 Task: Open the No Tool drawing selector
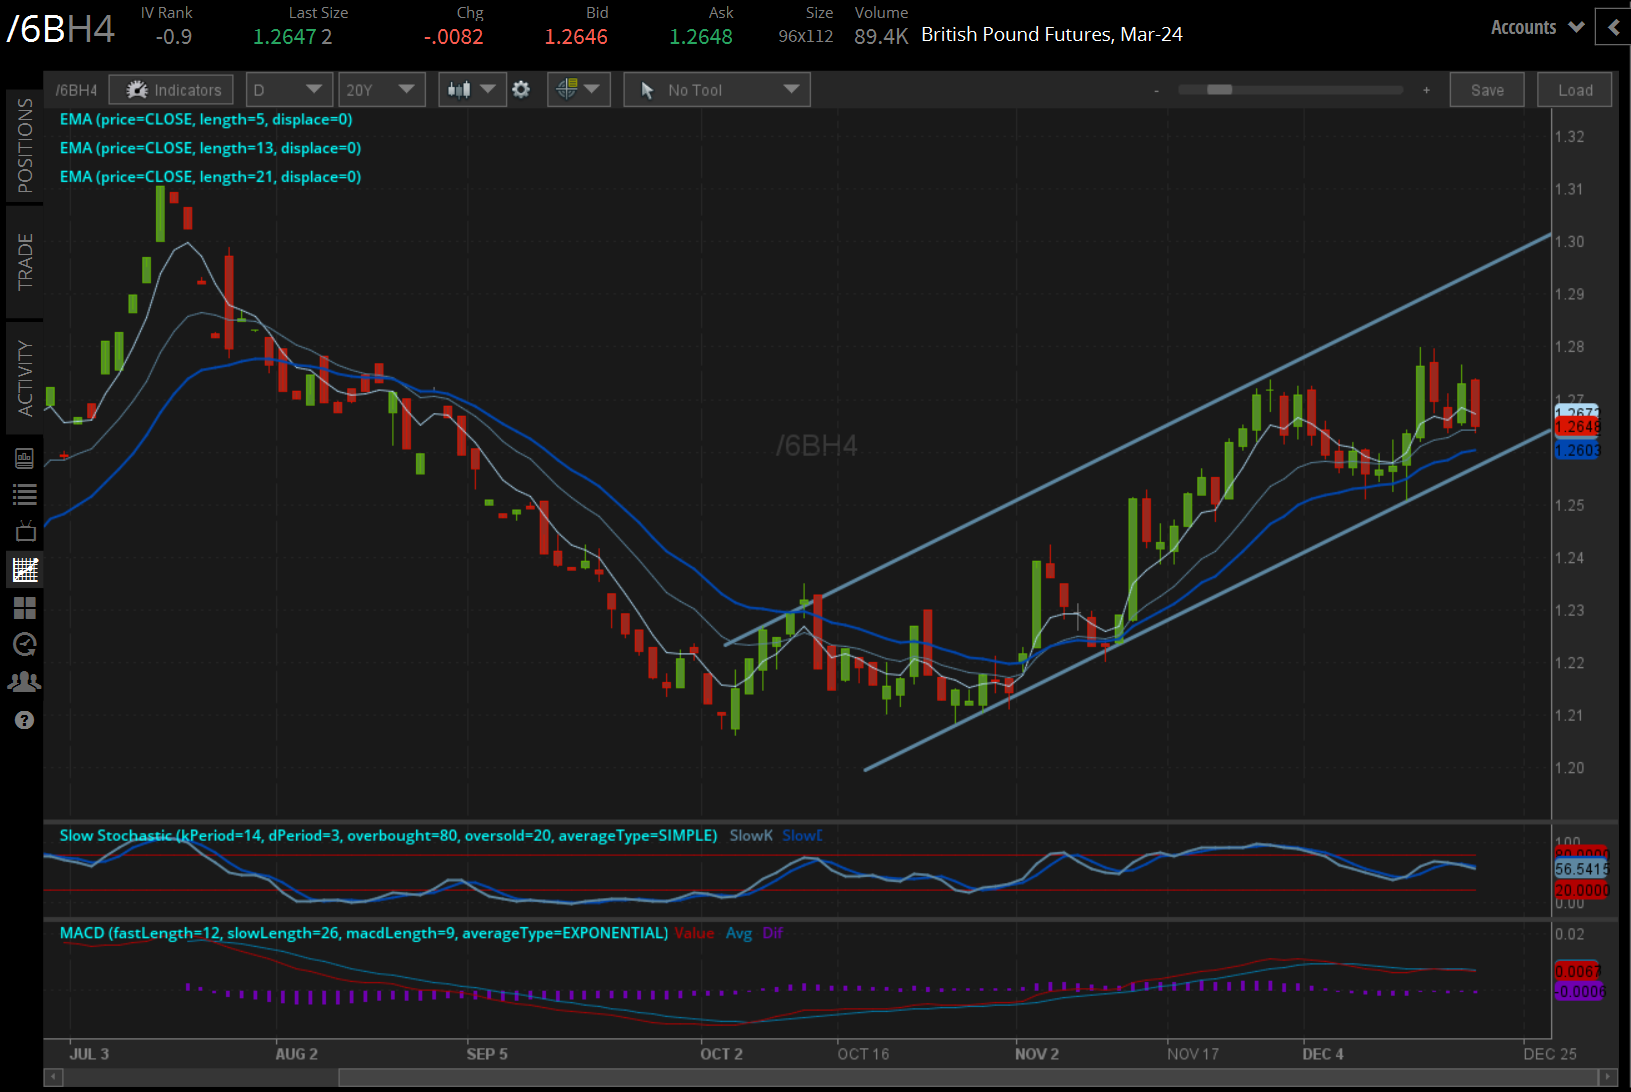point(717,90)
